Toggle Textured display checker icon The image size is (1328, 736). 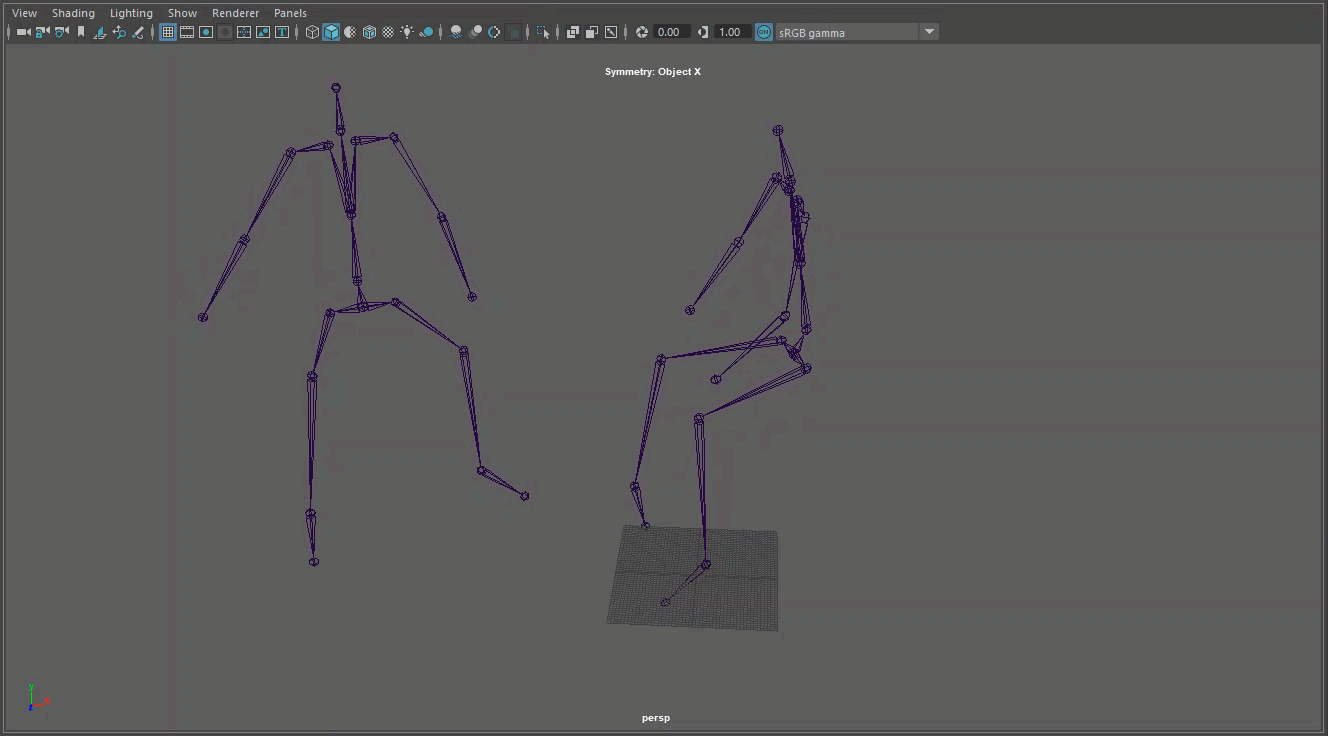point(388,32)
